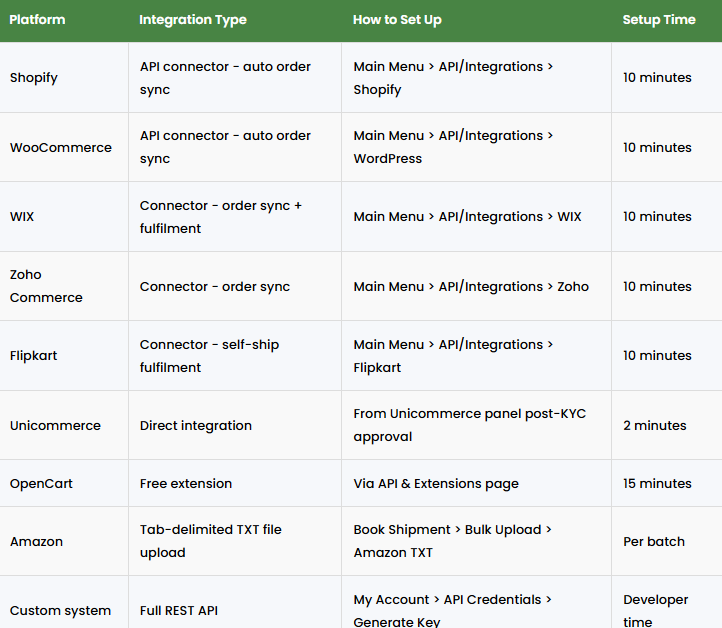Select the Unicommerce platform cell
722x628 pixels.
point(64,425)
